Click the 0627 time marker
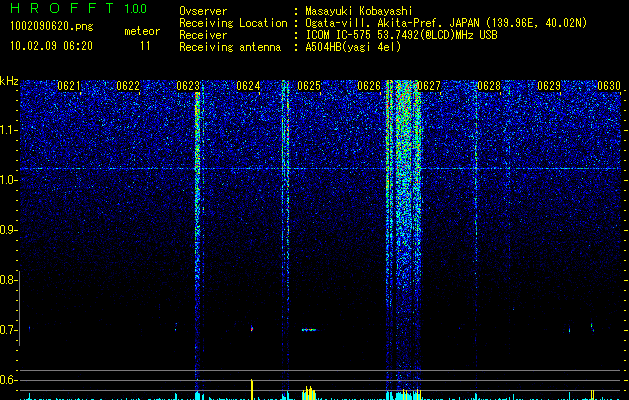Viewport: 629px width, 400px height. 429,86
